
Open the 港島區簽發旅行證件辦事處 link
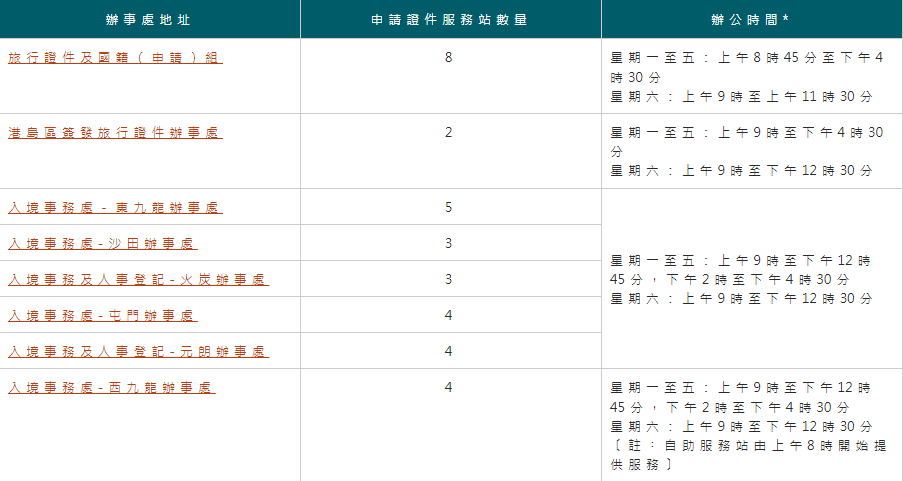coord(115,133)
